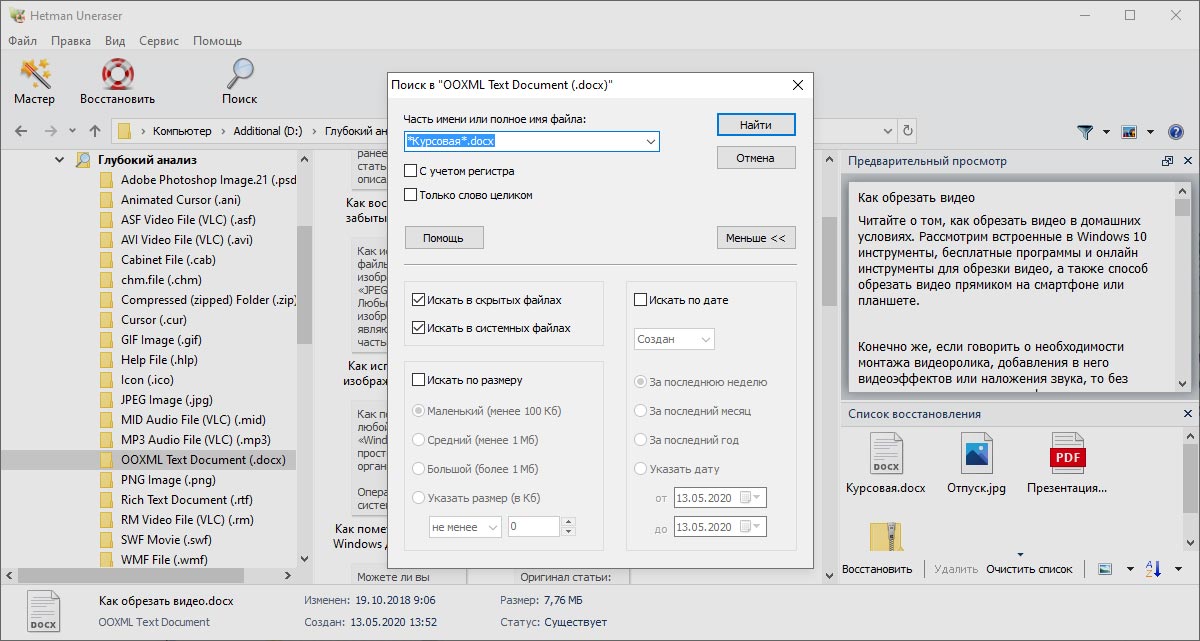Viewport: 1200px width, 641px height.
Task: Open the 'до' date picker dropdown
Action: pyautogui.click(x=757, y=527)
